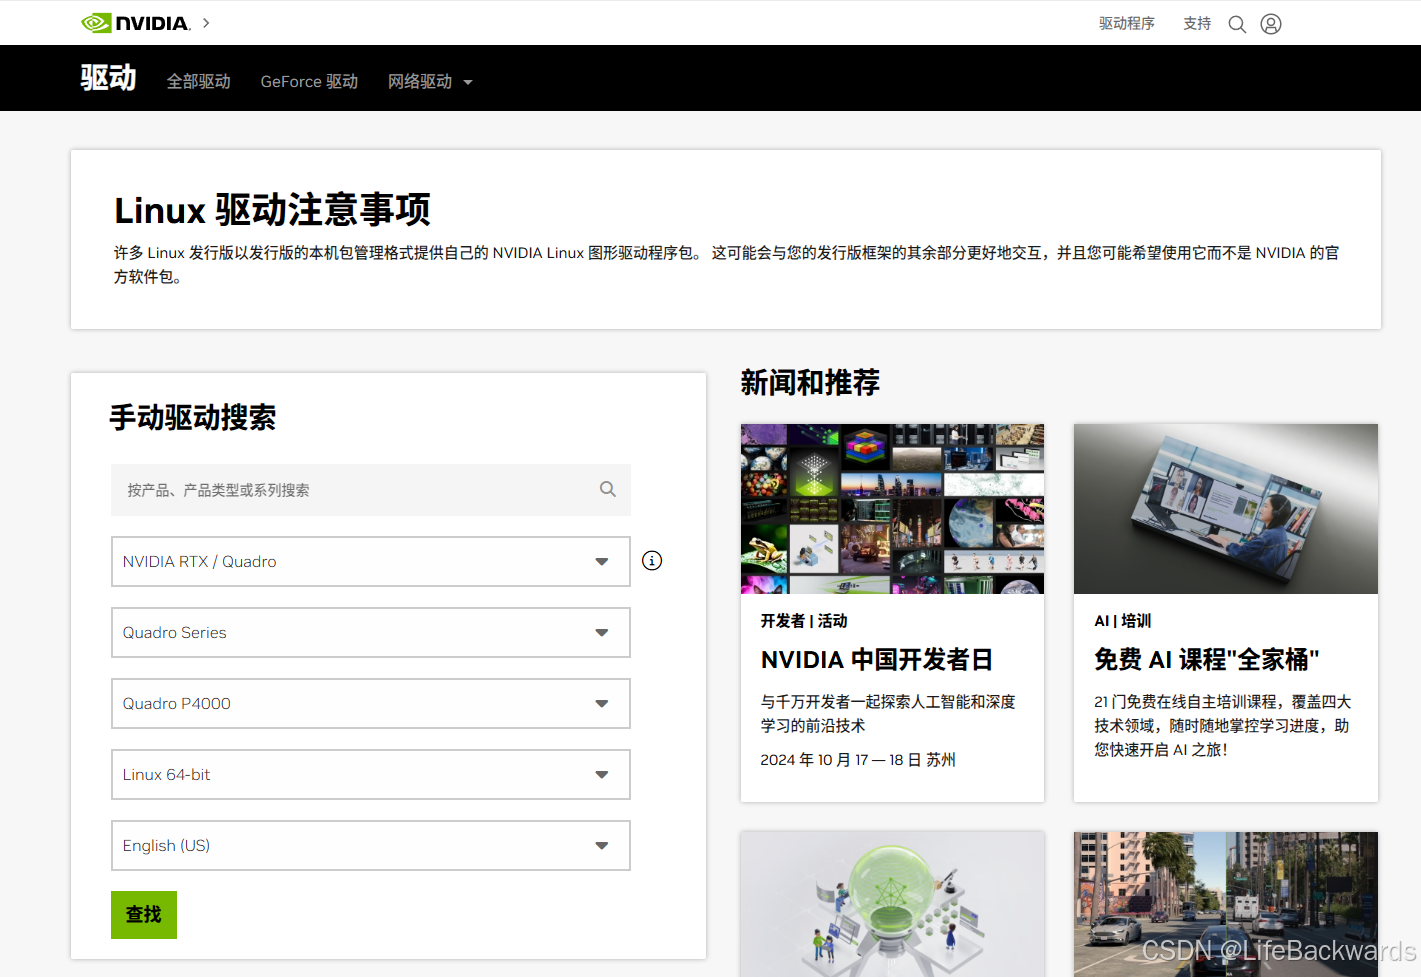This screenshot has height=977, width=1421.
Task: Open the 免费 AI 课程 card image
Action: click(1226, 509)
